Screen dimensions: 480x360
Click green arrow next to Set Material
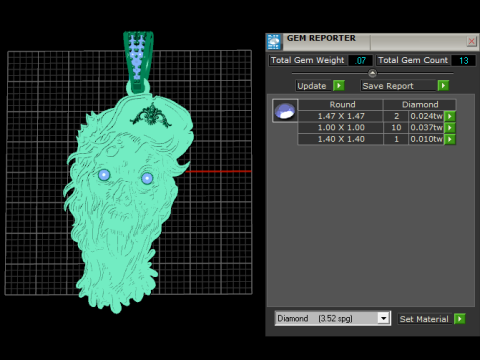pyautogui.click(x=459, y=319)
